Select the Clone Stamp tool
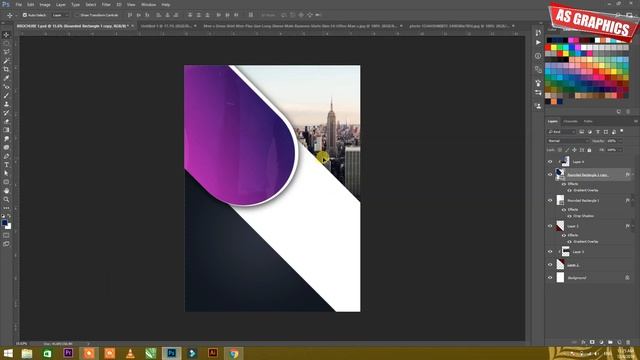Viewport: 640px width, 360px height. click(x=6, y=104)
